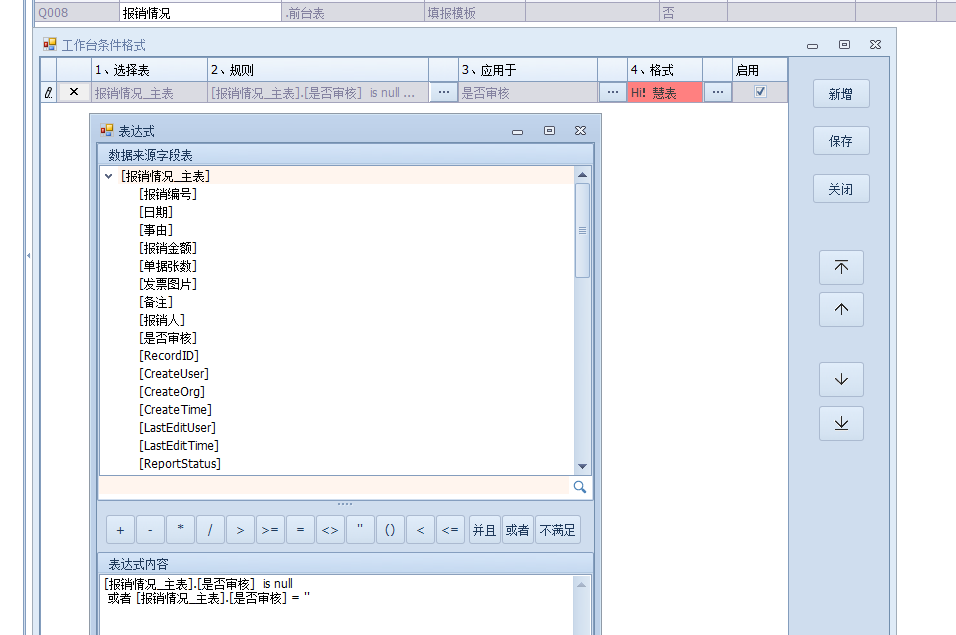Click the move-down arrow button
The height and width of the screenshot is (635, 956).
[x=841, y=380]
